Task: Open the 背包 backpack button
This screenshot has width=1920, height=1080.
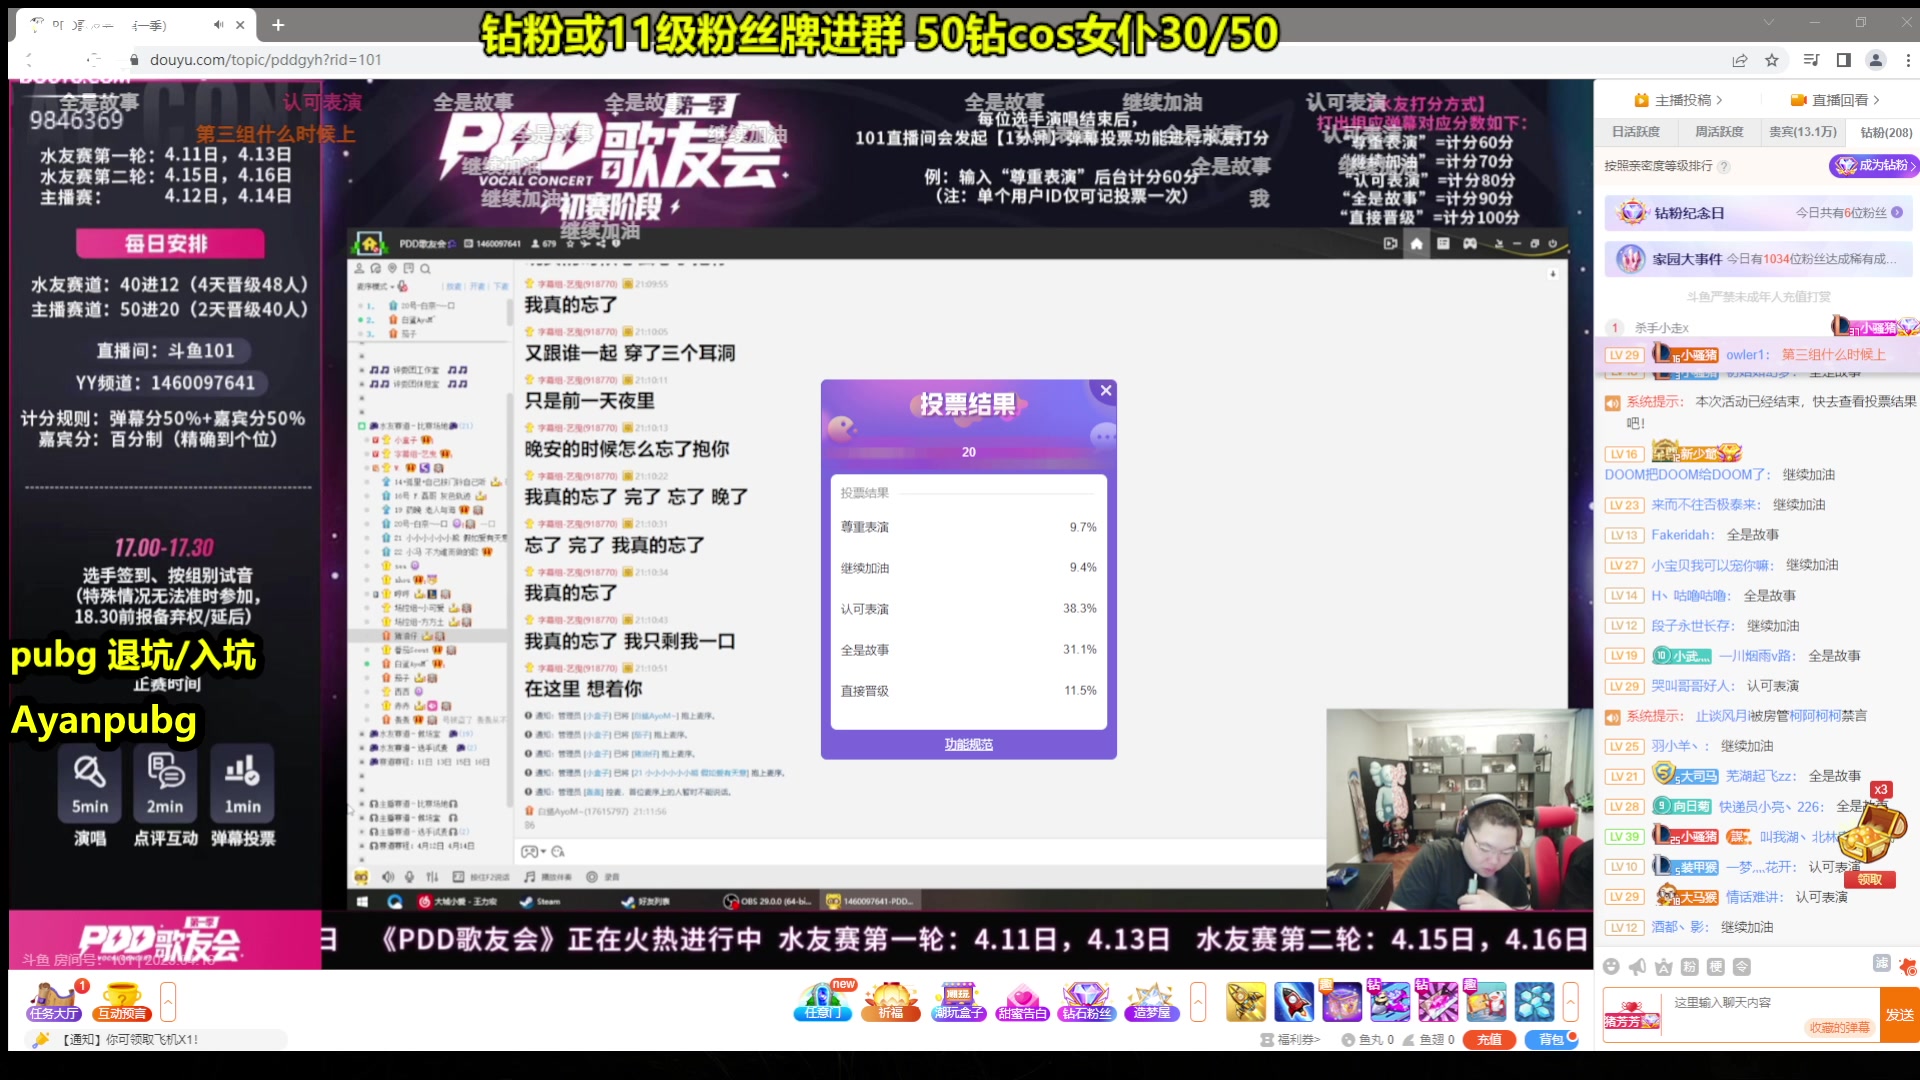Action: click(1551, 1040)
